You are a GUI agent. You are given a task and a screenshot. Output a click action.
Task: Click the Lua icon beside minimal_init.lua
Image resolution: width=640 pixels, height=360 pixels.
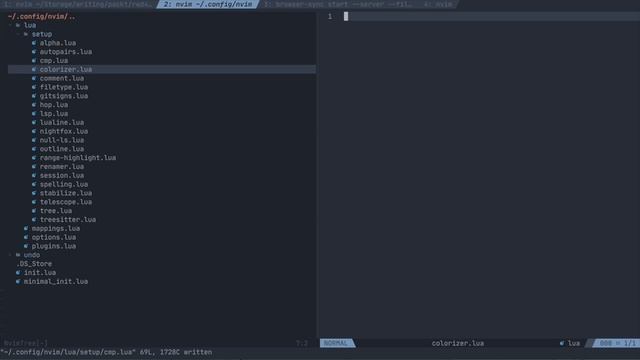(x=18, y=282)
